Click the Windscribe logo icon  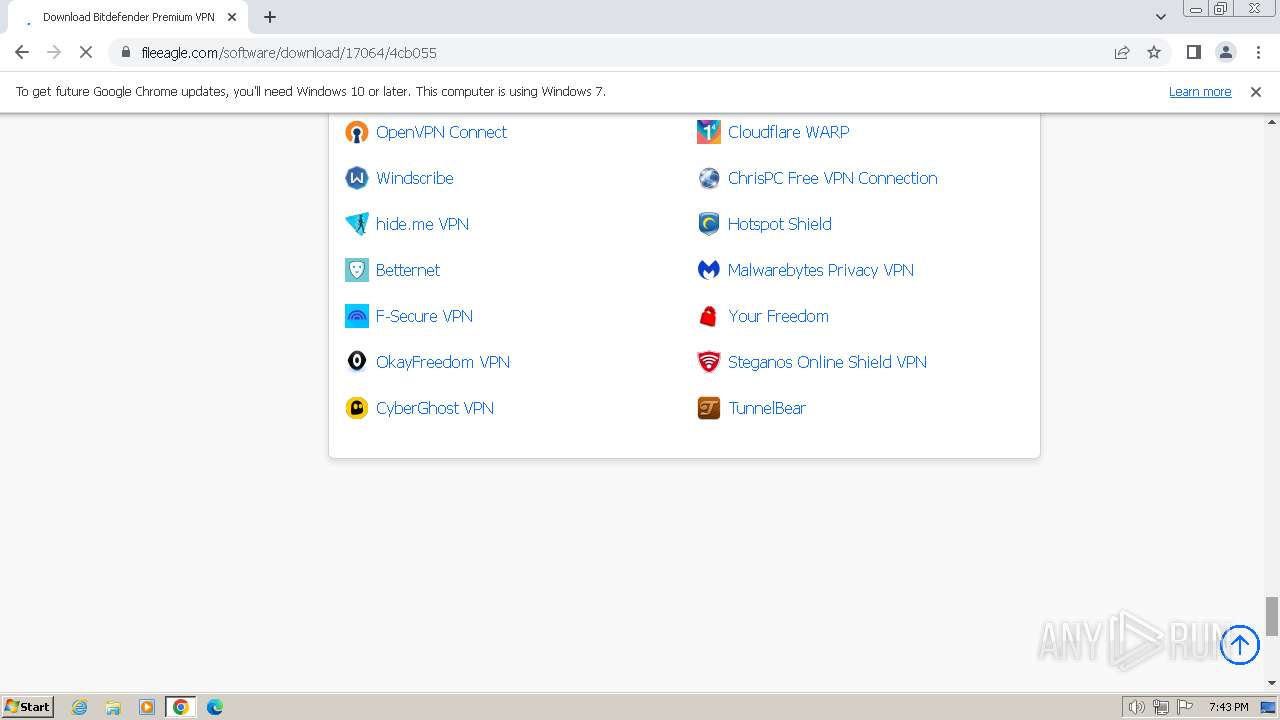click(357, 178)
